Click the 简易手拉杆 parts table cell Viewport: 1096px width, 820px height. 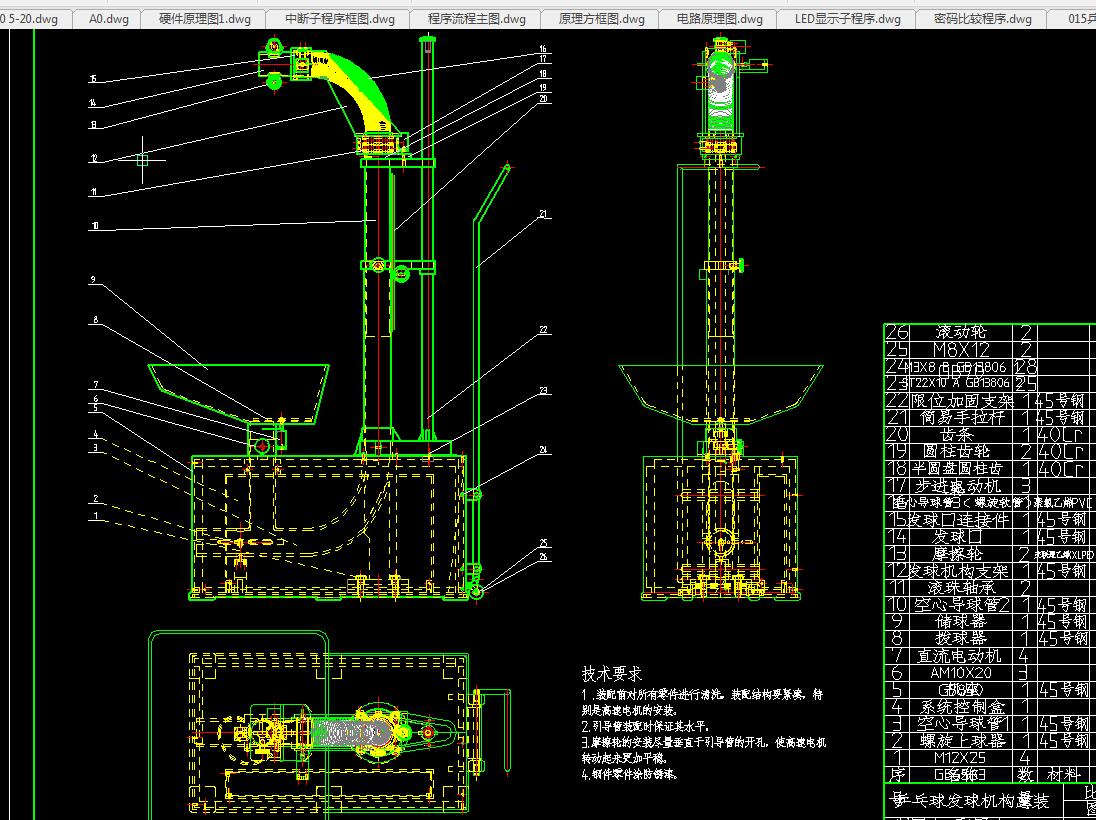[960, 417]
